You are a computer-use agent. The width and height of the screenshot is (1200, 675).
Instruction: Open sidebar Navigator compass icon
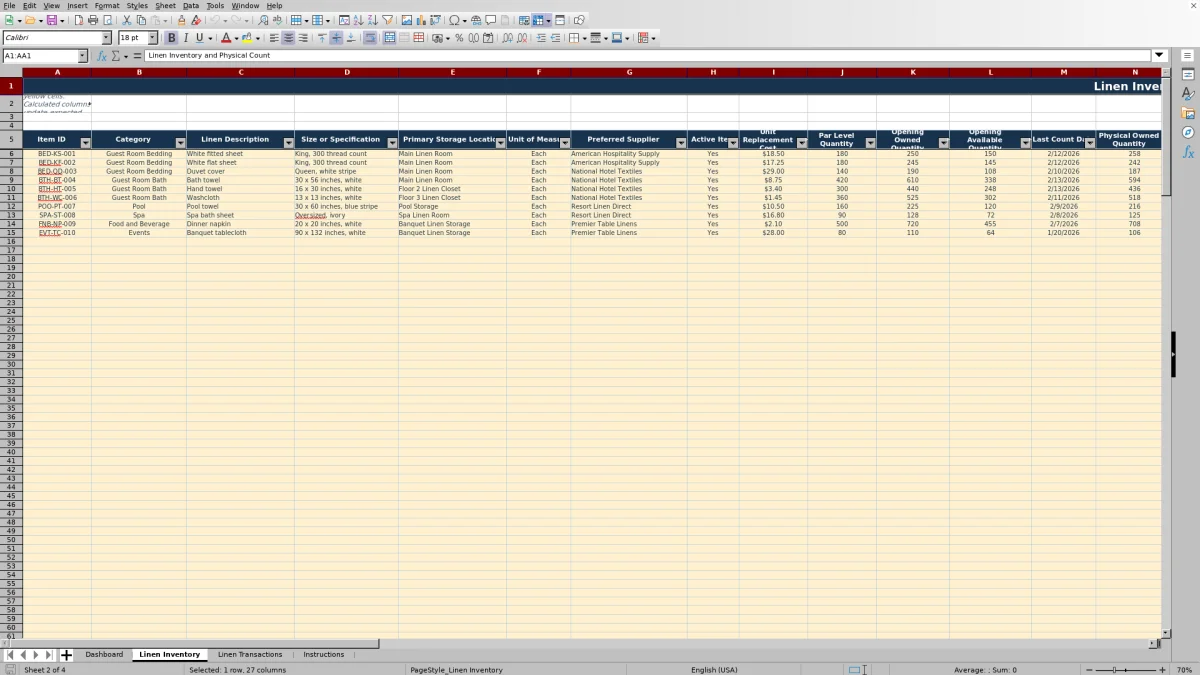pyautogui.click(x=1188, y=132)
